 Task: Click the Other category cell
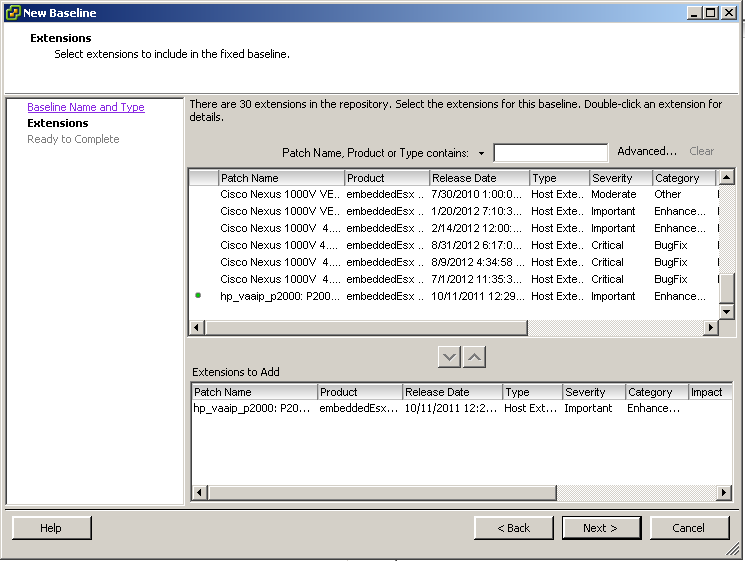click(668, 194)
